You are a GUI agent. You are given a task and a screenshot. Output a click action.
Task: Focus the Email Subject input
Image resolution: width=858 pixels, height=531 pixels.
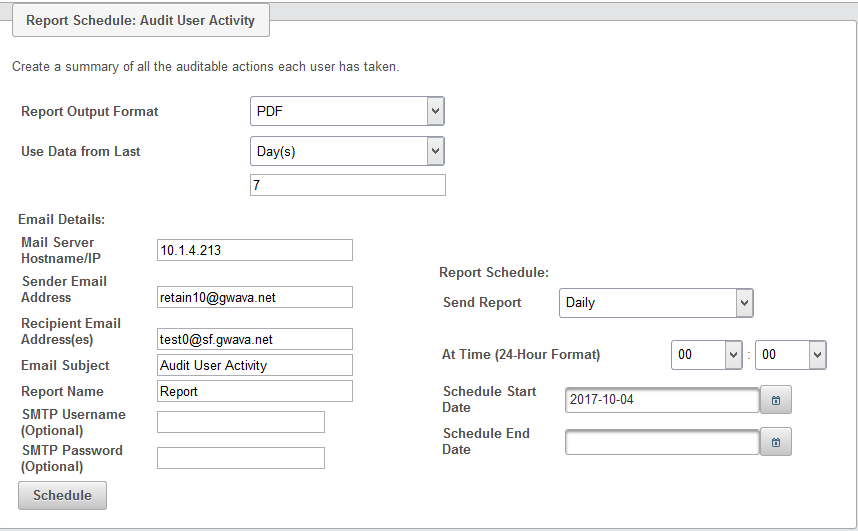tap(255, 365)
